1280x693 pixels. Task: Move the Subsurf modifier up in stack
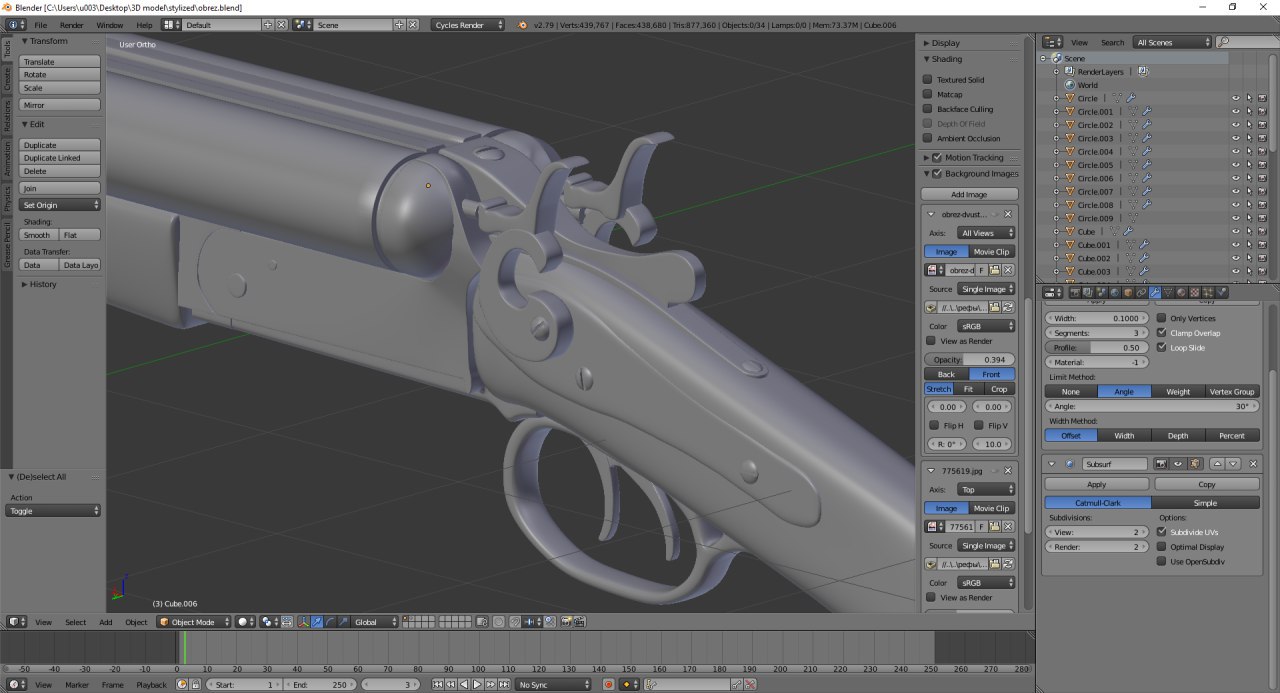1217,464
